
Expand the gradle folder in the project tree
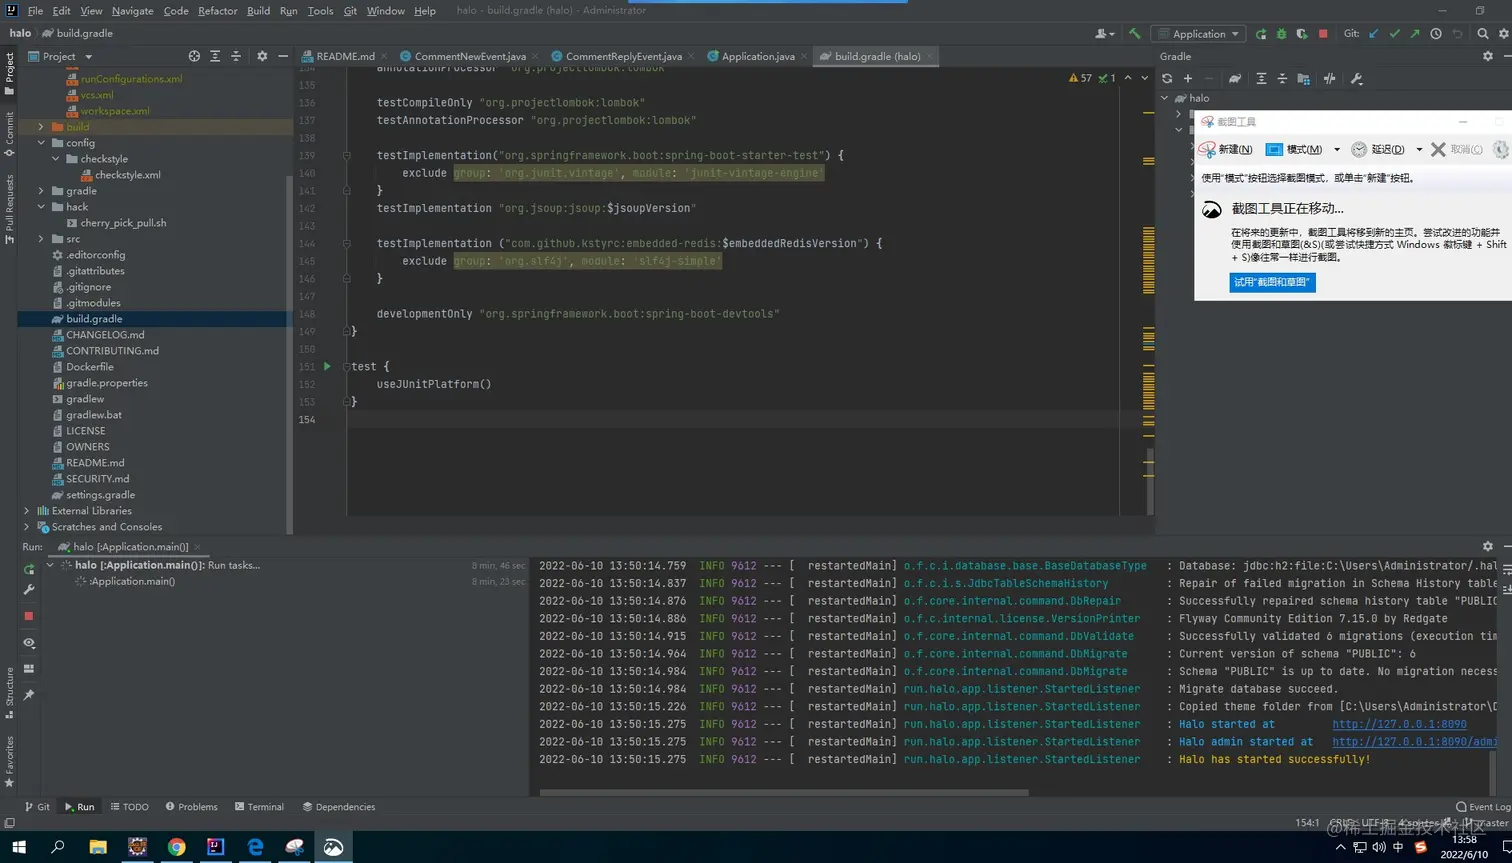coord(41,191)
